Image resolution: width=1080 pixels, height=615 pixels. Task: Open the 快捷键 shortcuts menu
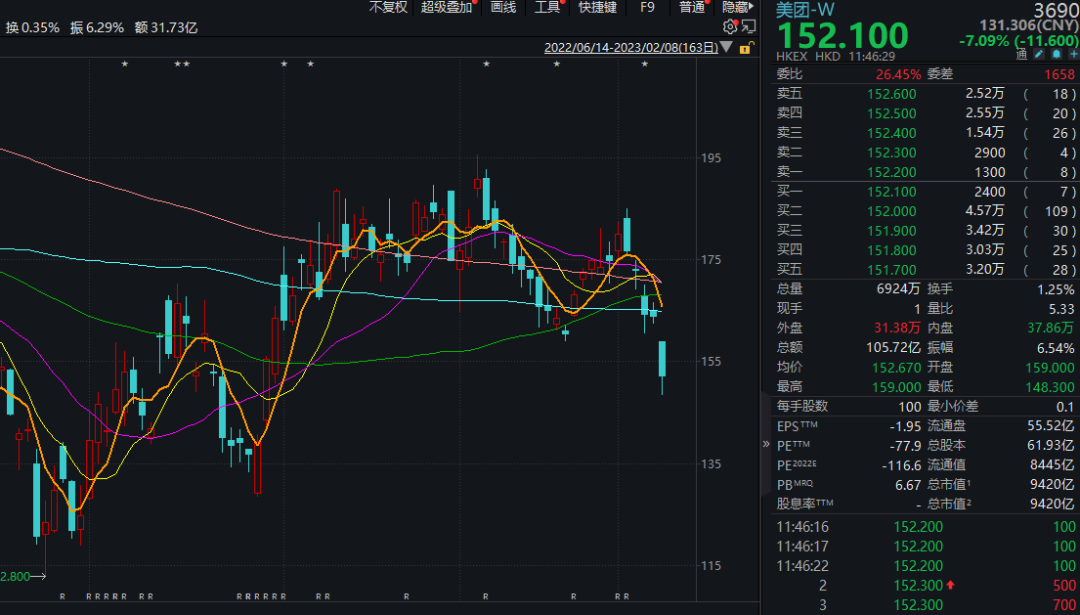(598, 7)
